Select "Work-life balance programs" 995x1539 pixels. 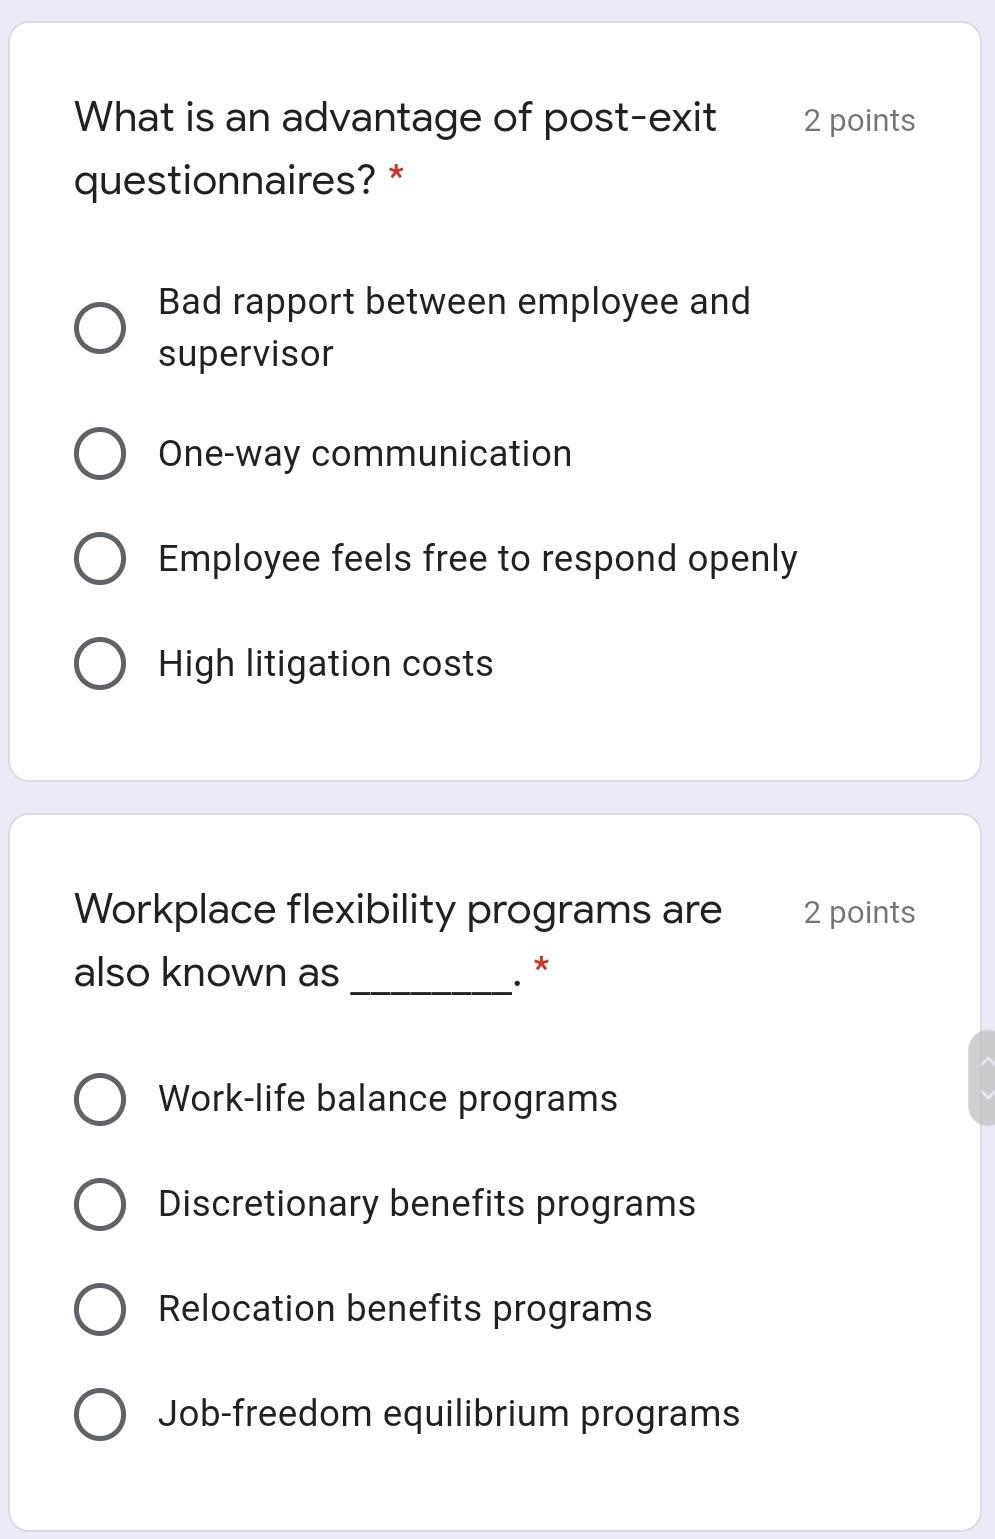[98, 1100]
